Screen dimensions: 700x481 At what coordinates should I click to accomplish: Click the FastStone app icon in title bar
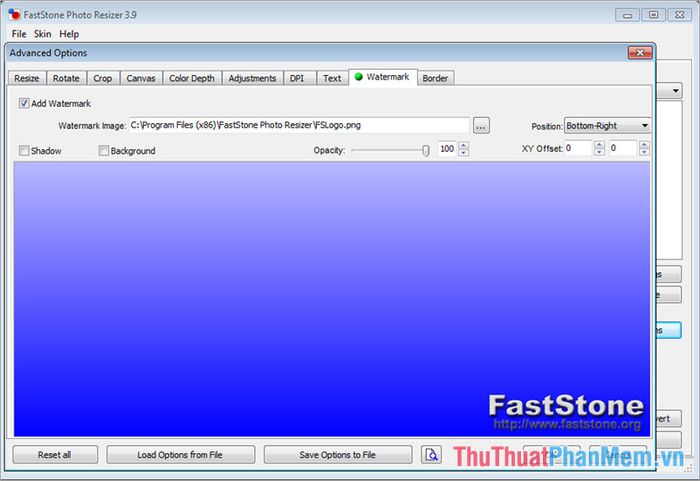click(x=14, y=14)
